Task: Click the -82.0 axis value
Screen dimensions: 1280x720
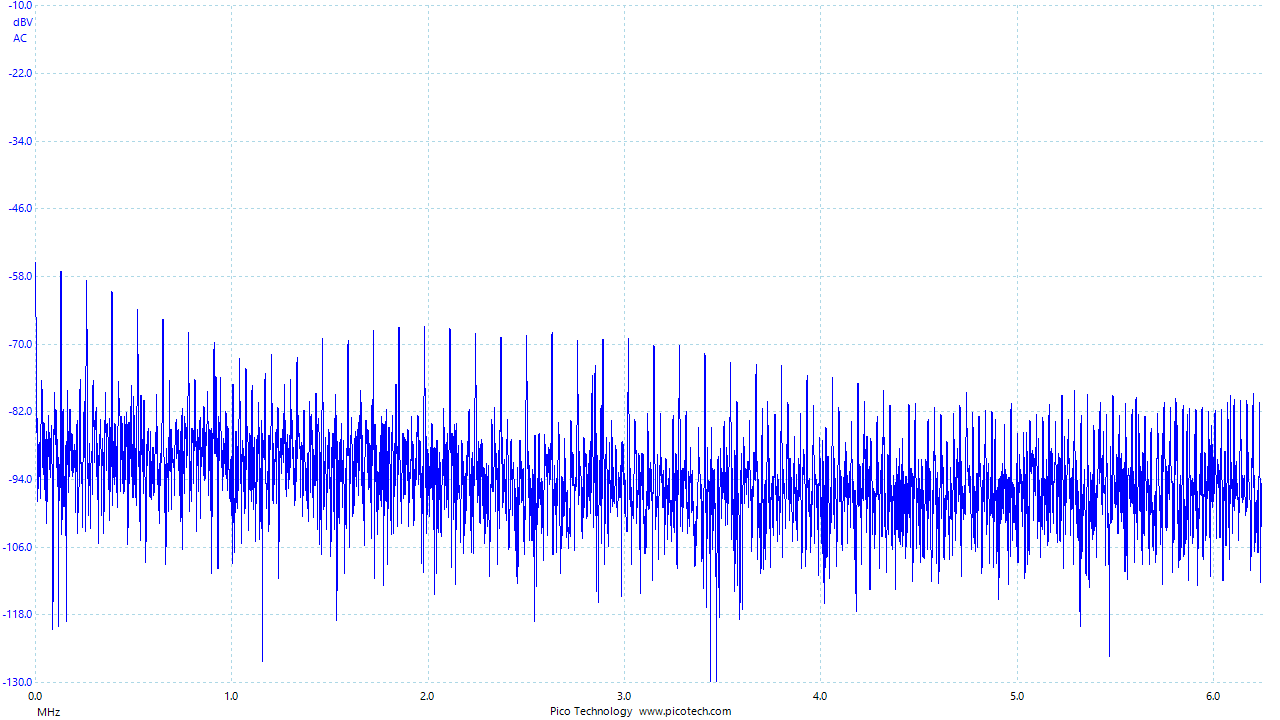Action: point(20,411)
